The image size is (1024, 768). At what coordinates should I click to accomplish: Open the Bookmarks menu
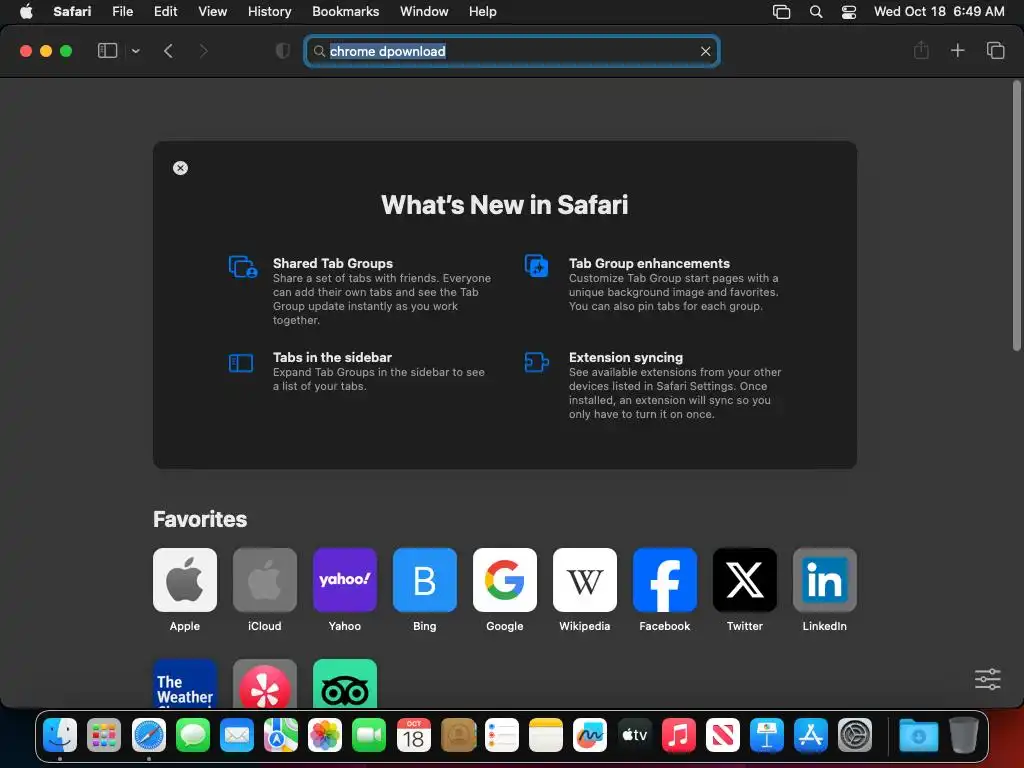(x=345, y=11)
